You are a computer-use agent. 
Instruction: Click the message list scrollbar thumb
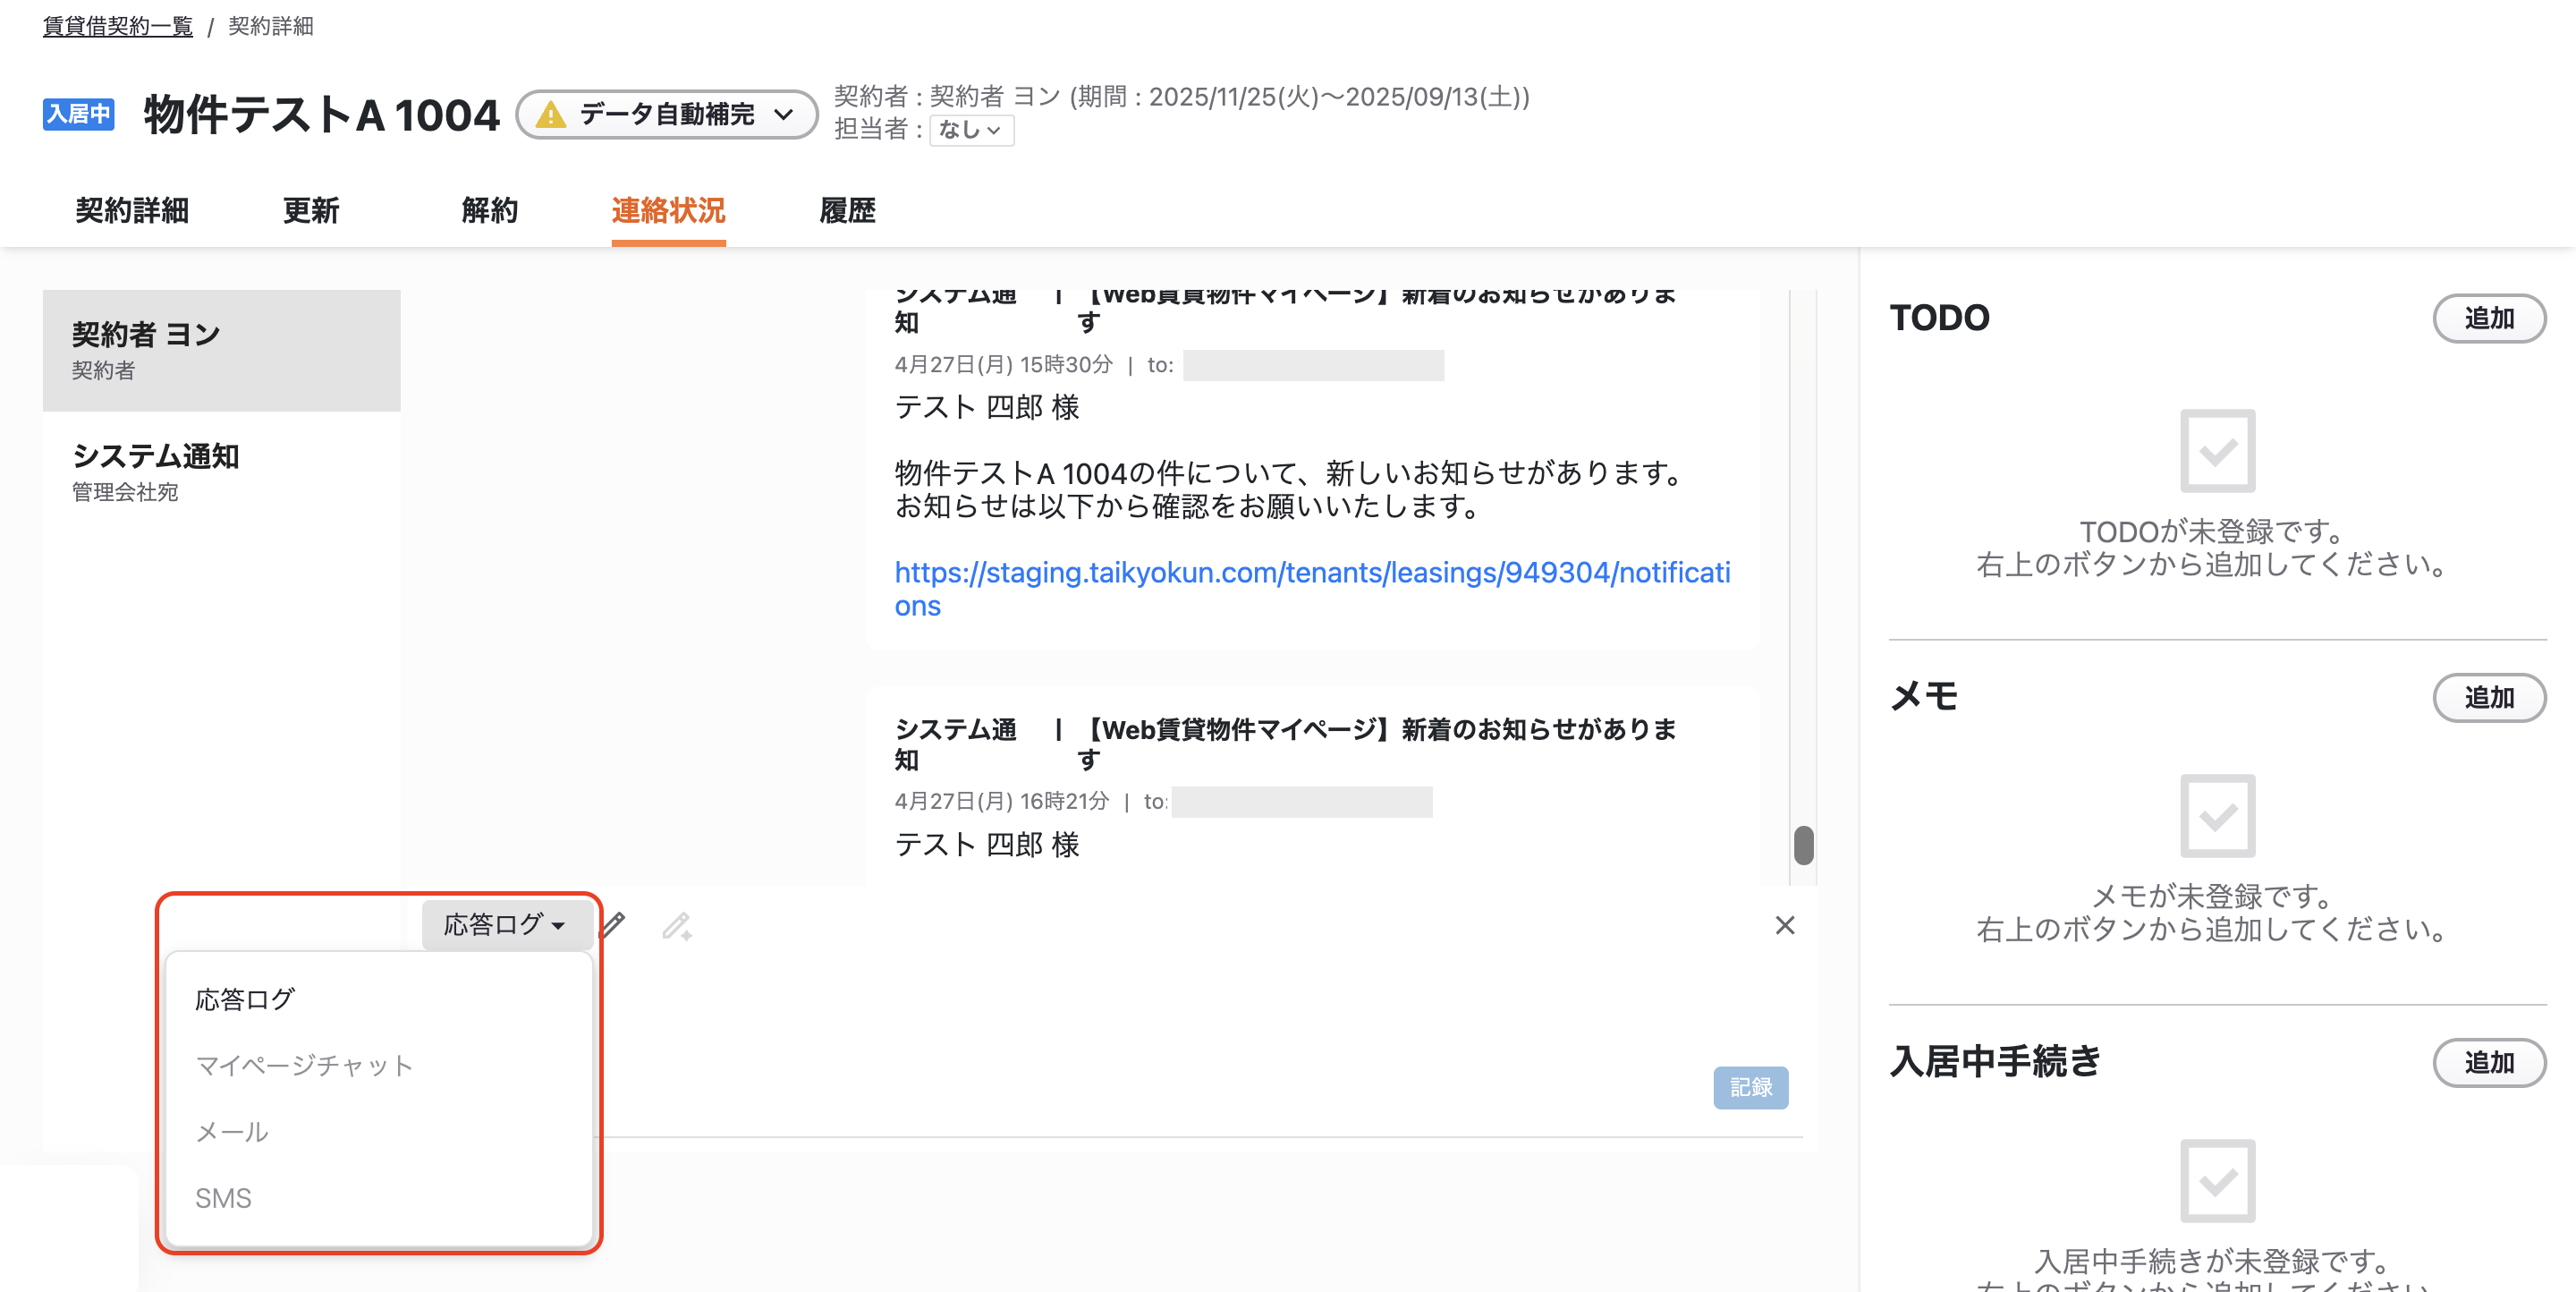pyautogui.click(x=1803, y=845)
